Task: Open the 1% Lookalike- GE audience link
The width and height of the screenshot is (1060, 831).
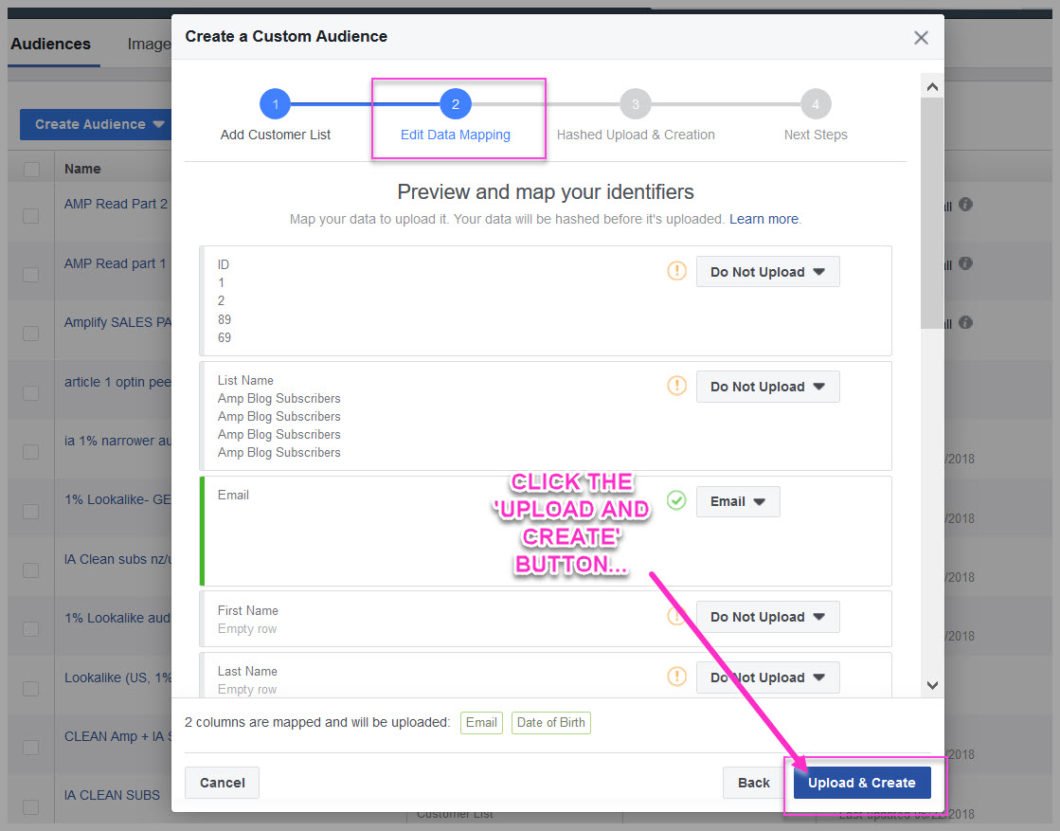Action: tap(118, 499)
